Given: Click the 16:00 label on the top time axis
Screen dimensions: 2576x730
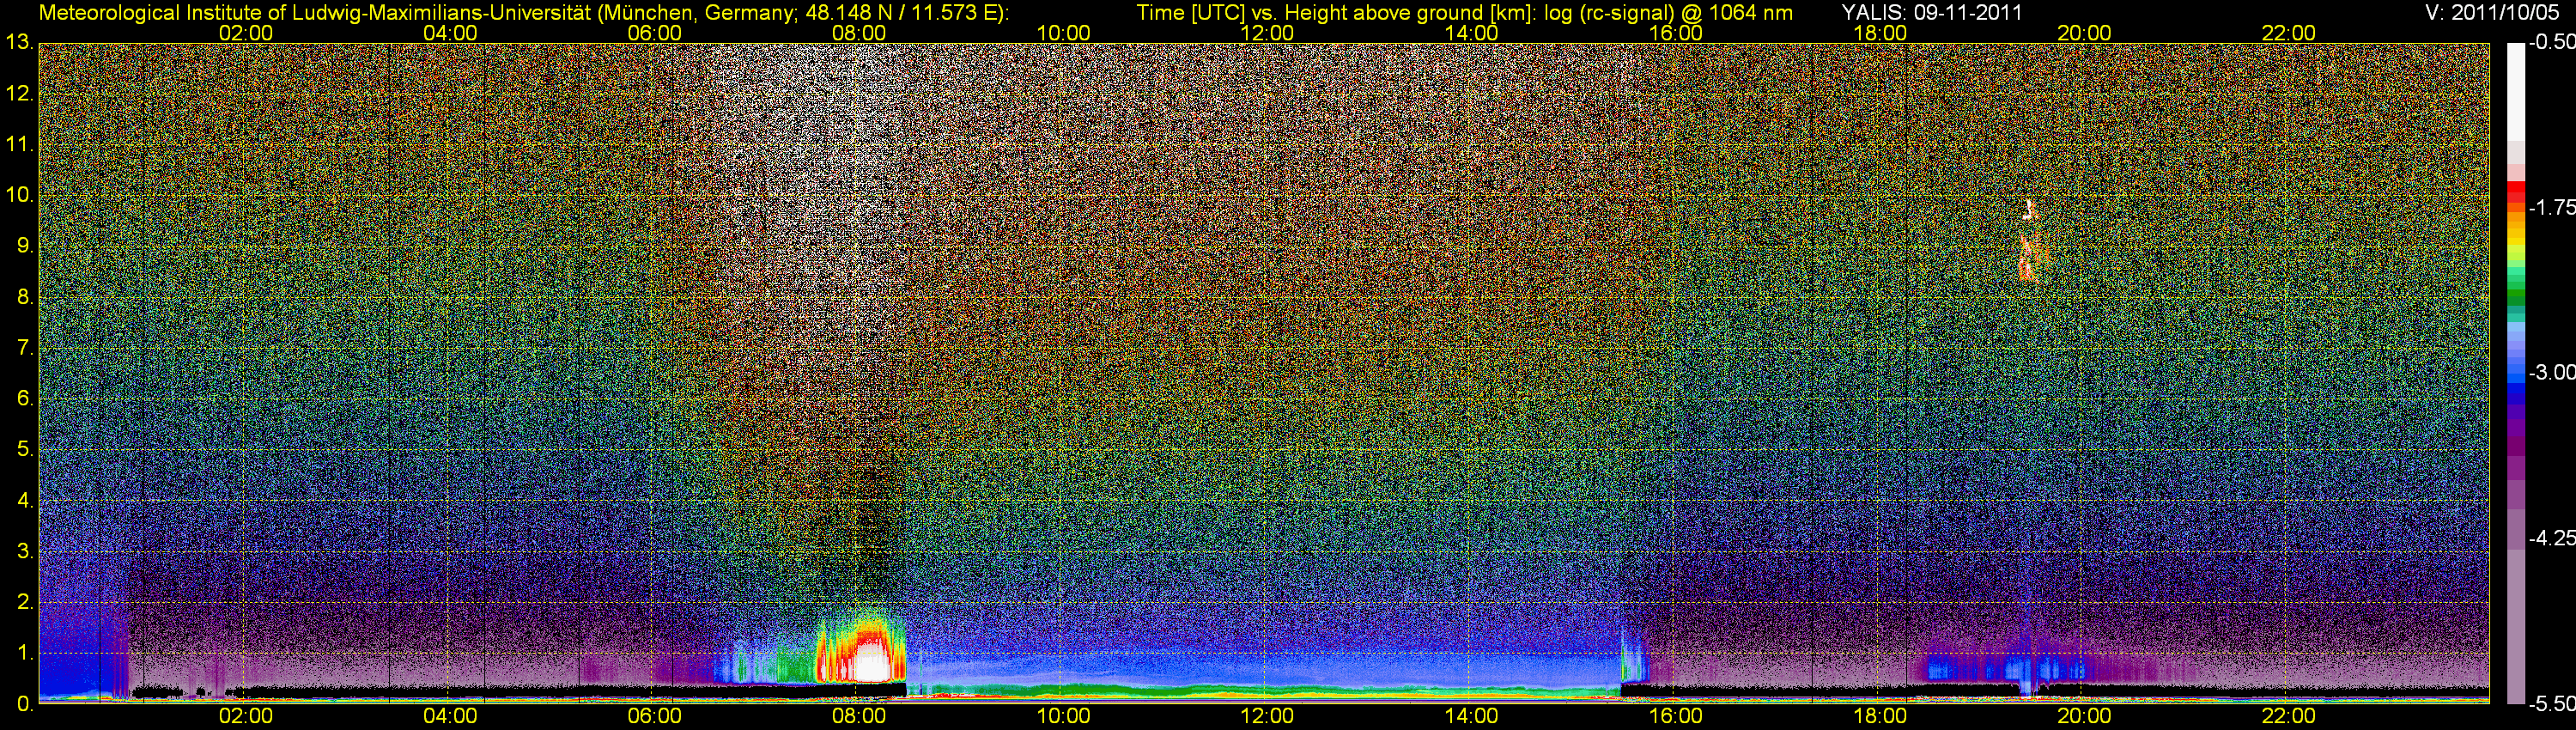Looking at the screenshot, I should pyautogui.click(x=1676, y=33).
